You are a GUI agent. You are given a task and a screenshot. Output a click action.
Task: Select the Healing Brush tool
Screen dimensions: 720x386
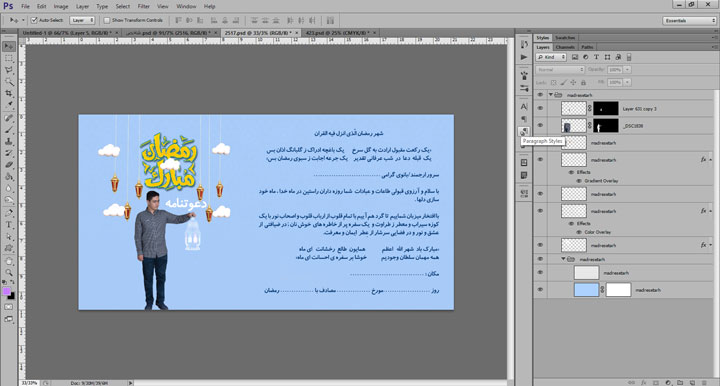coord(9,118)
